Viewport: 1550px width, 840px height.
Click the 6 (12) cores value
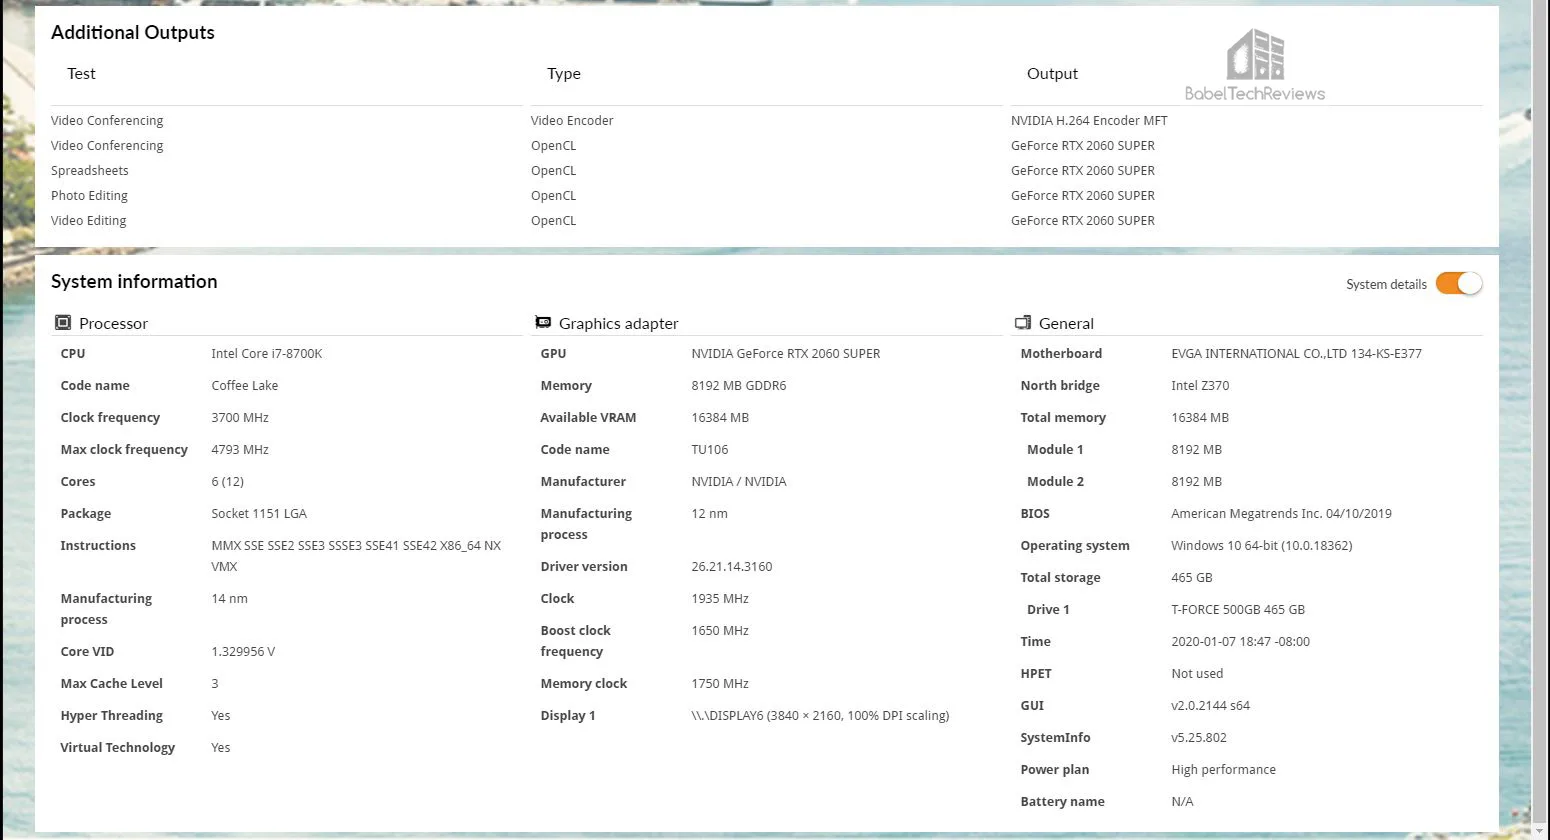tap(227, 482)
